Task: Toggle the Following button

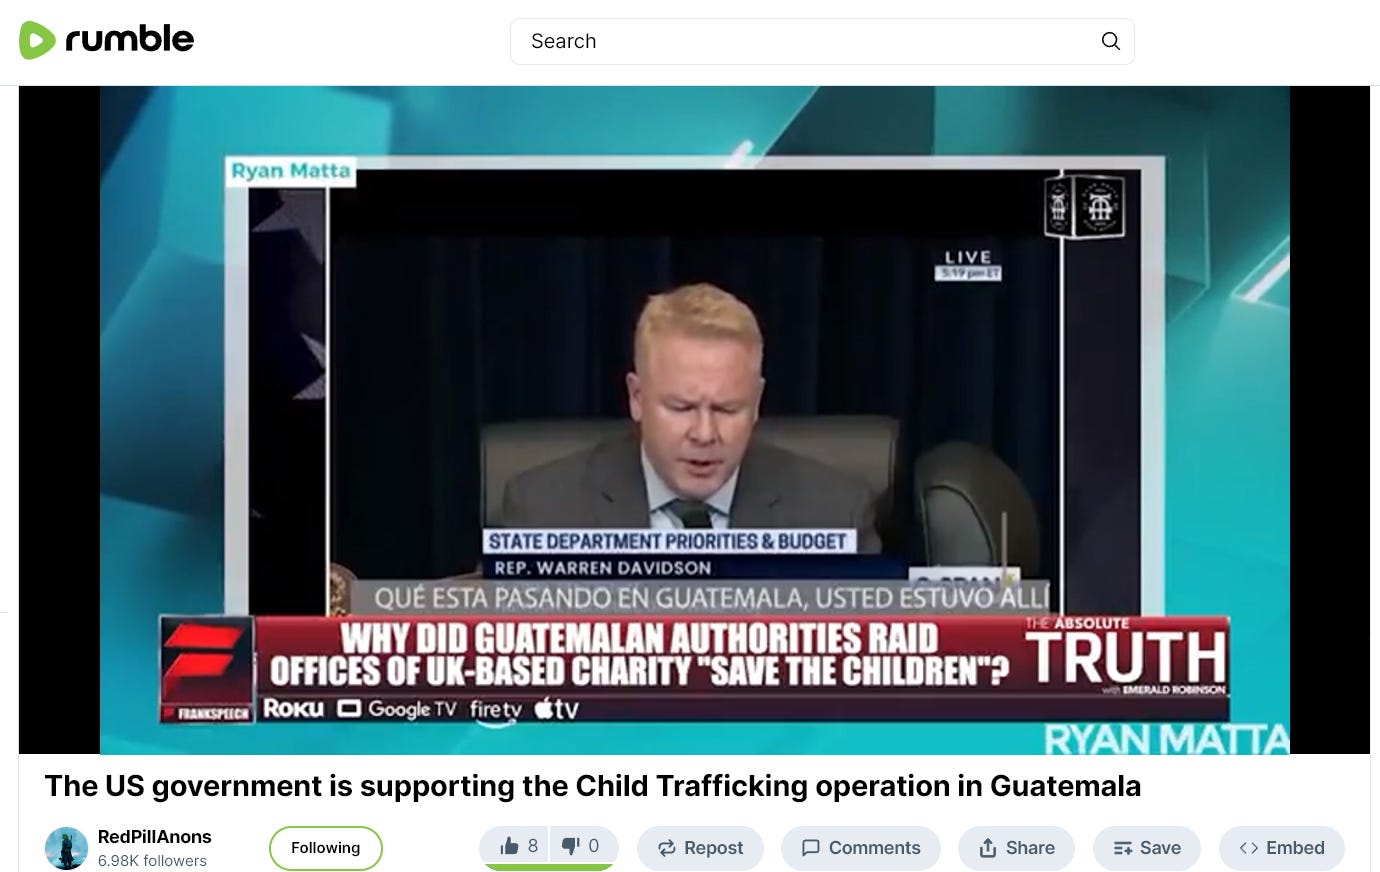Action: tap(325, 848)
